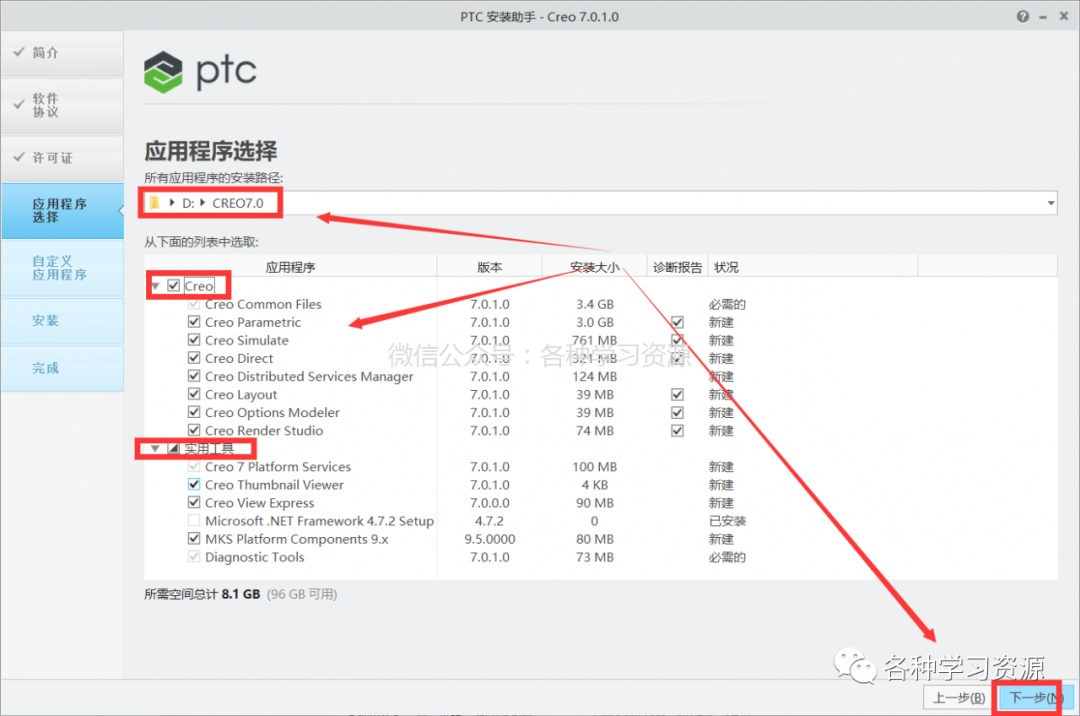This screenshot has height=716, width=1080.
Task: Click the 8.1 GB total space text
Action: point(241,594)
